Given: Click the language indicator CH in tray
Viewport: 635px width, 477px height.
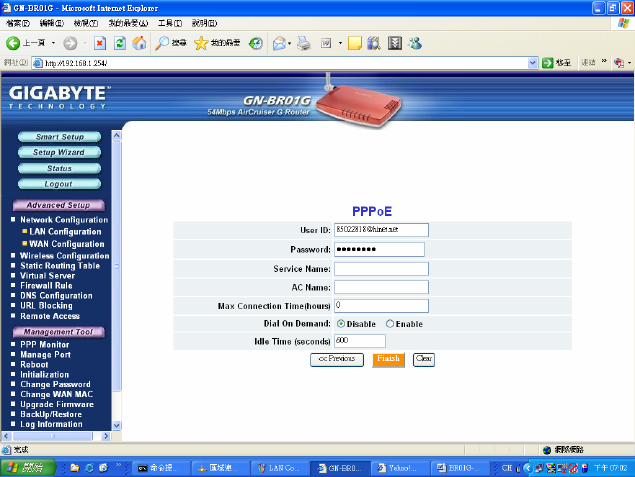Looking at the screenshot, I should coord(507,468).
